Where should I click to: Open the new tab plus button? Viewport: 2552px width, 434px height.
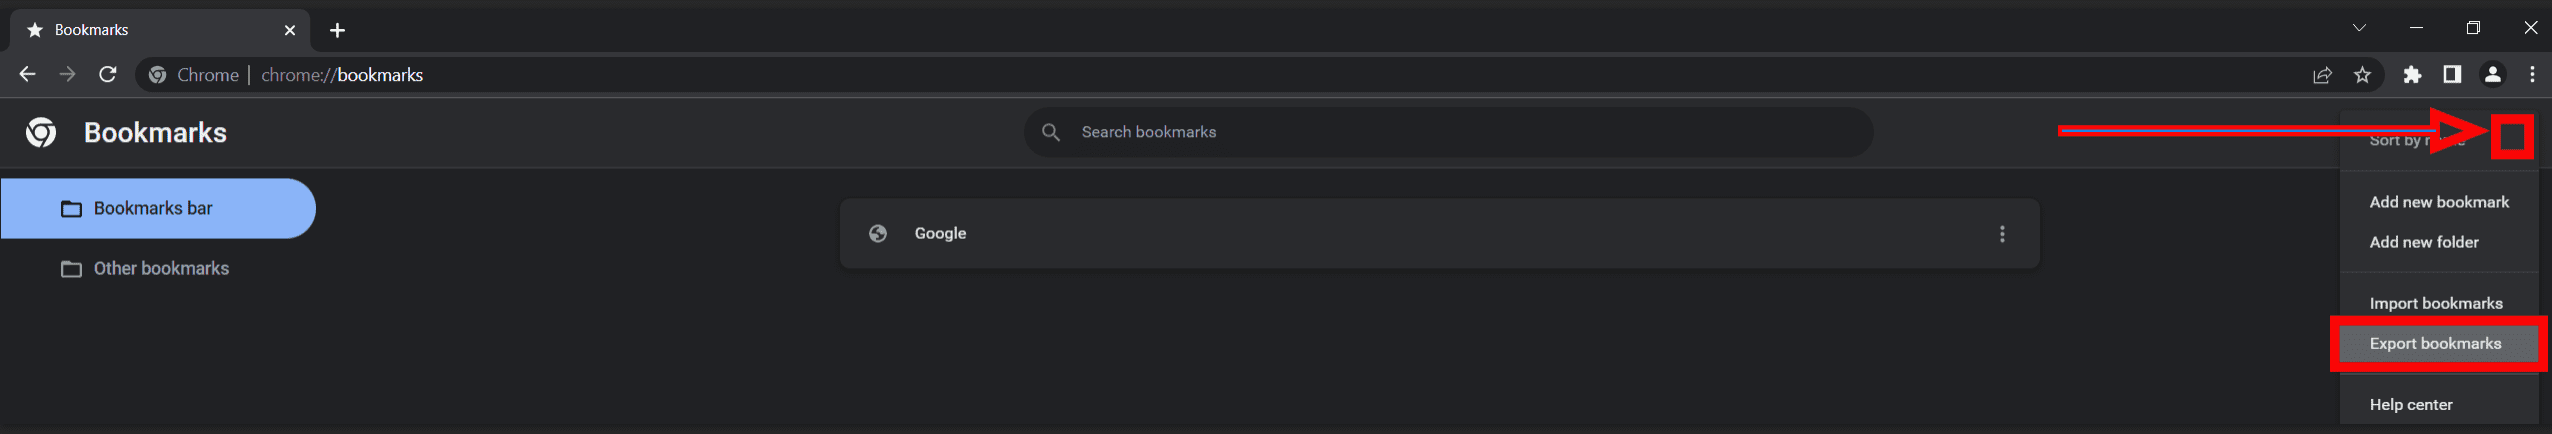[x=337, y=30]
